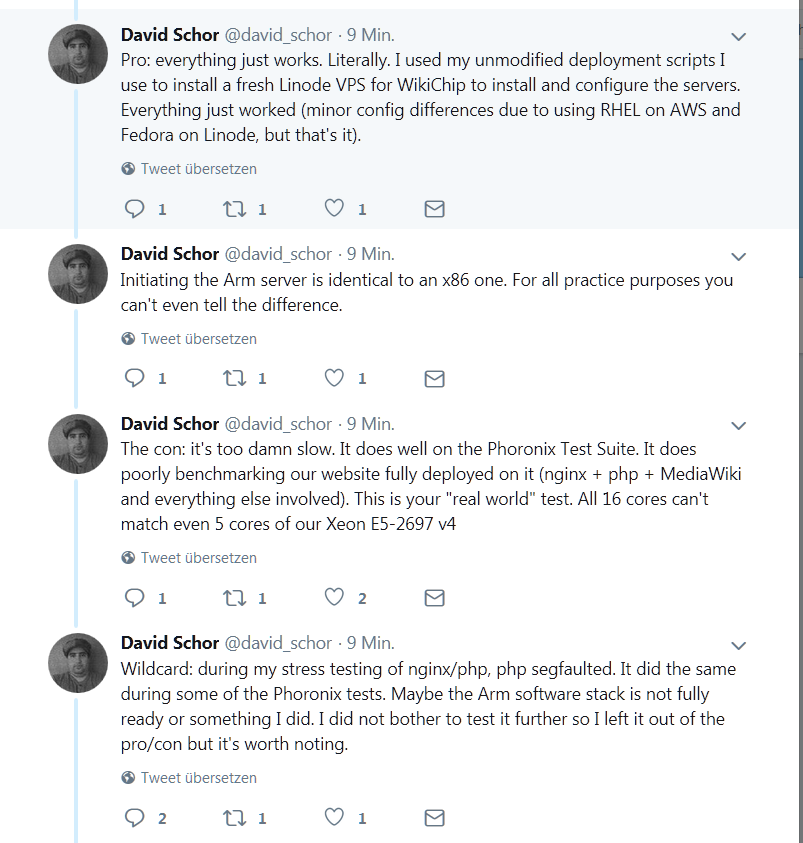Open the @david_schor handle on the 'Wildcard' tweet
This screenshot has width=803, height=843.
coord(278,643)
